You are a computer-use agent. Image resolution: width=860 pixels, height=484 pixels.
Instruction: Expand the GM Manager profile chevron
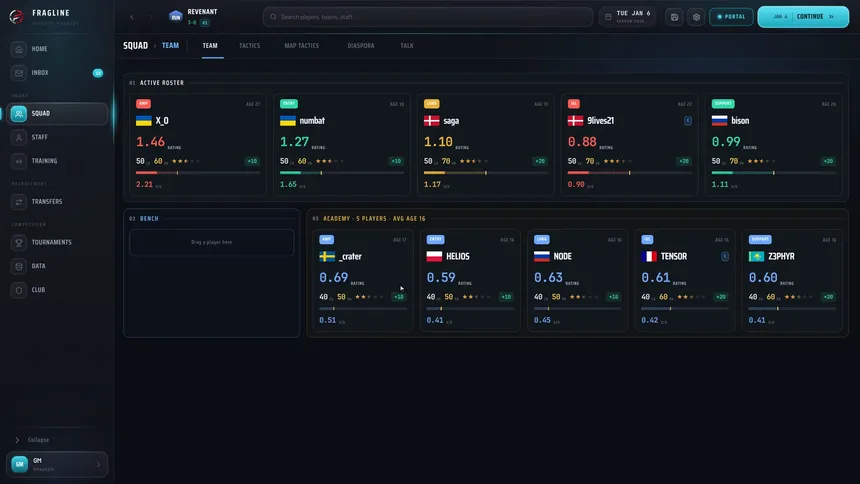coord(99,465)
